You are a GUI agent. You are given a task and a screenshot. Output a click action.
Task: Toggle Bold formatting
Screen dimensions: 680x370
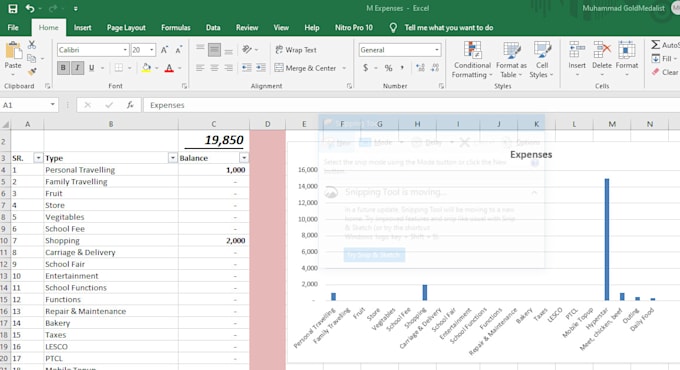point(63,68)
